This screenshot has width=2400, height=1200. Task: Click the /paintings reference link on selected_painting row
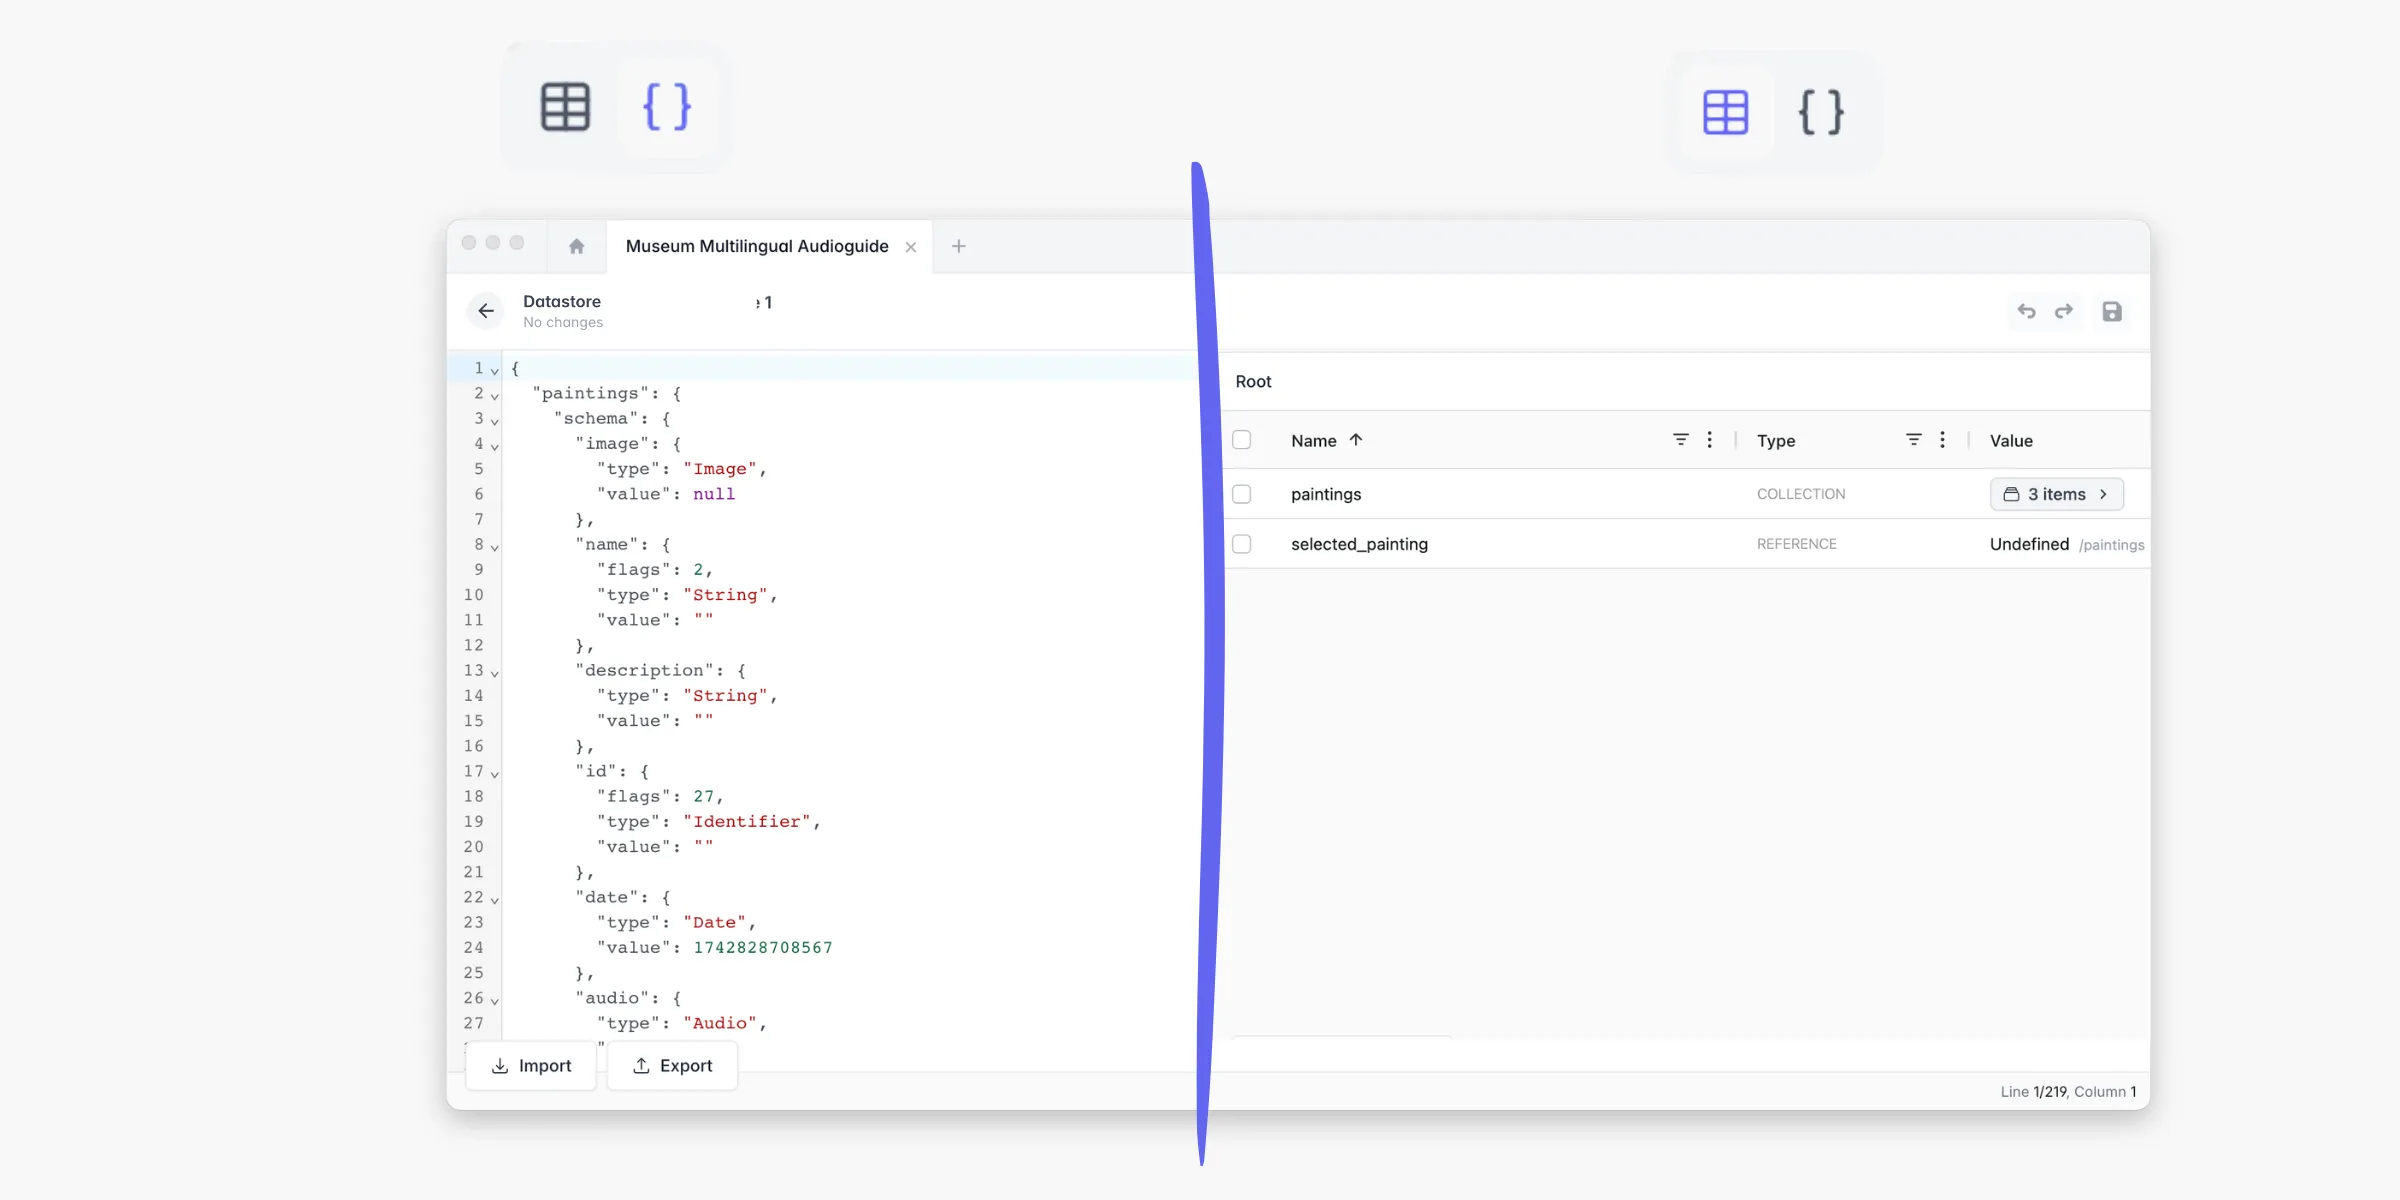click(2112, 545)
